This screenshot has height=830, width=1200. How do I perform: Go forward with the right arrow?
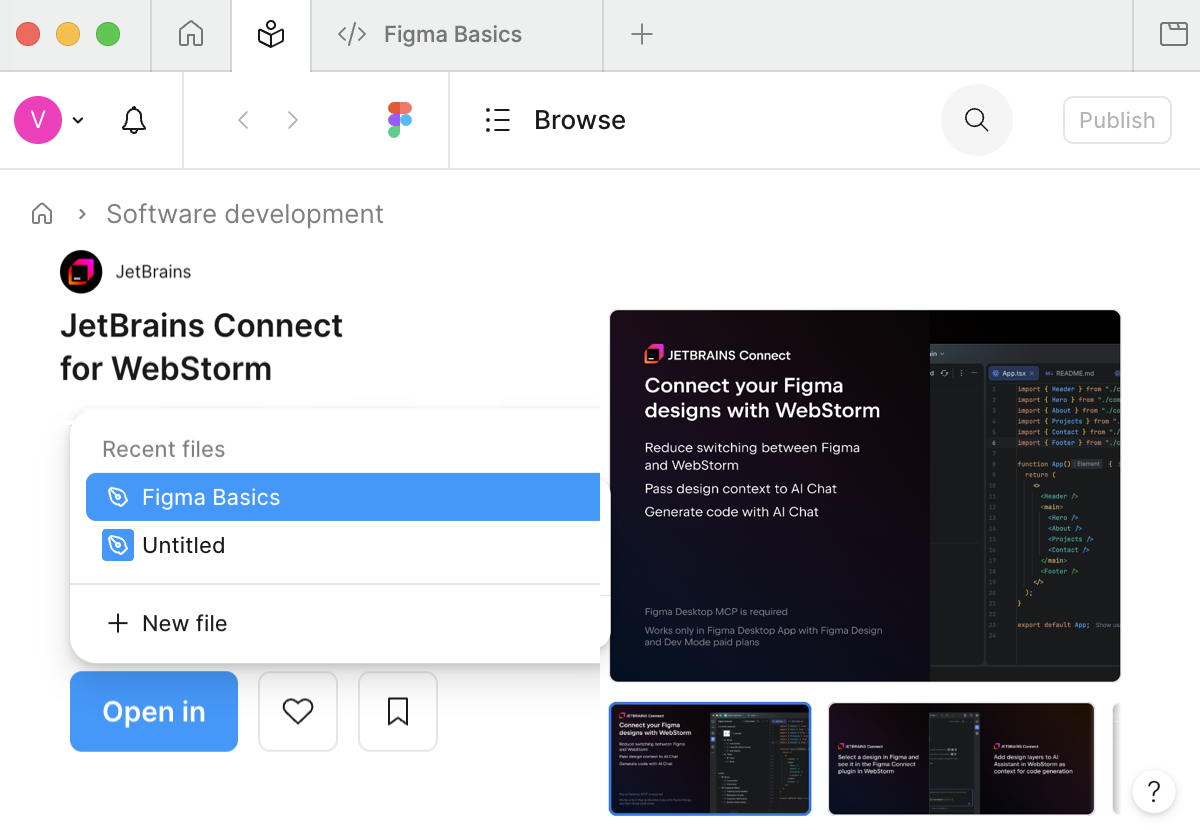click(292, 120)
